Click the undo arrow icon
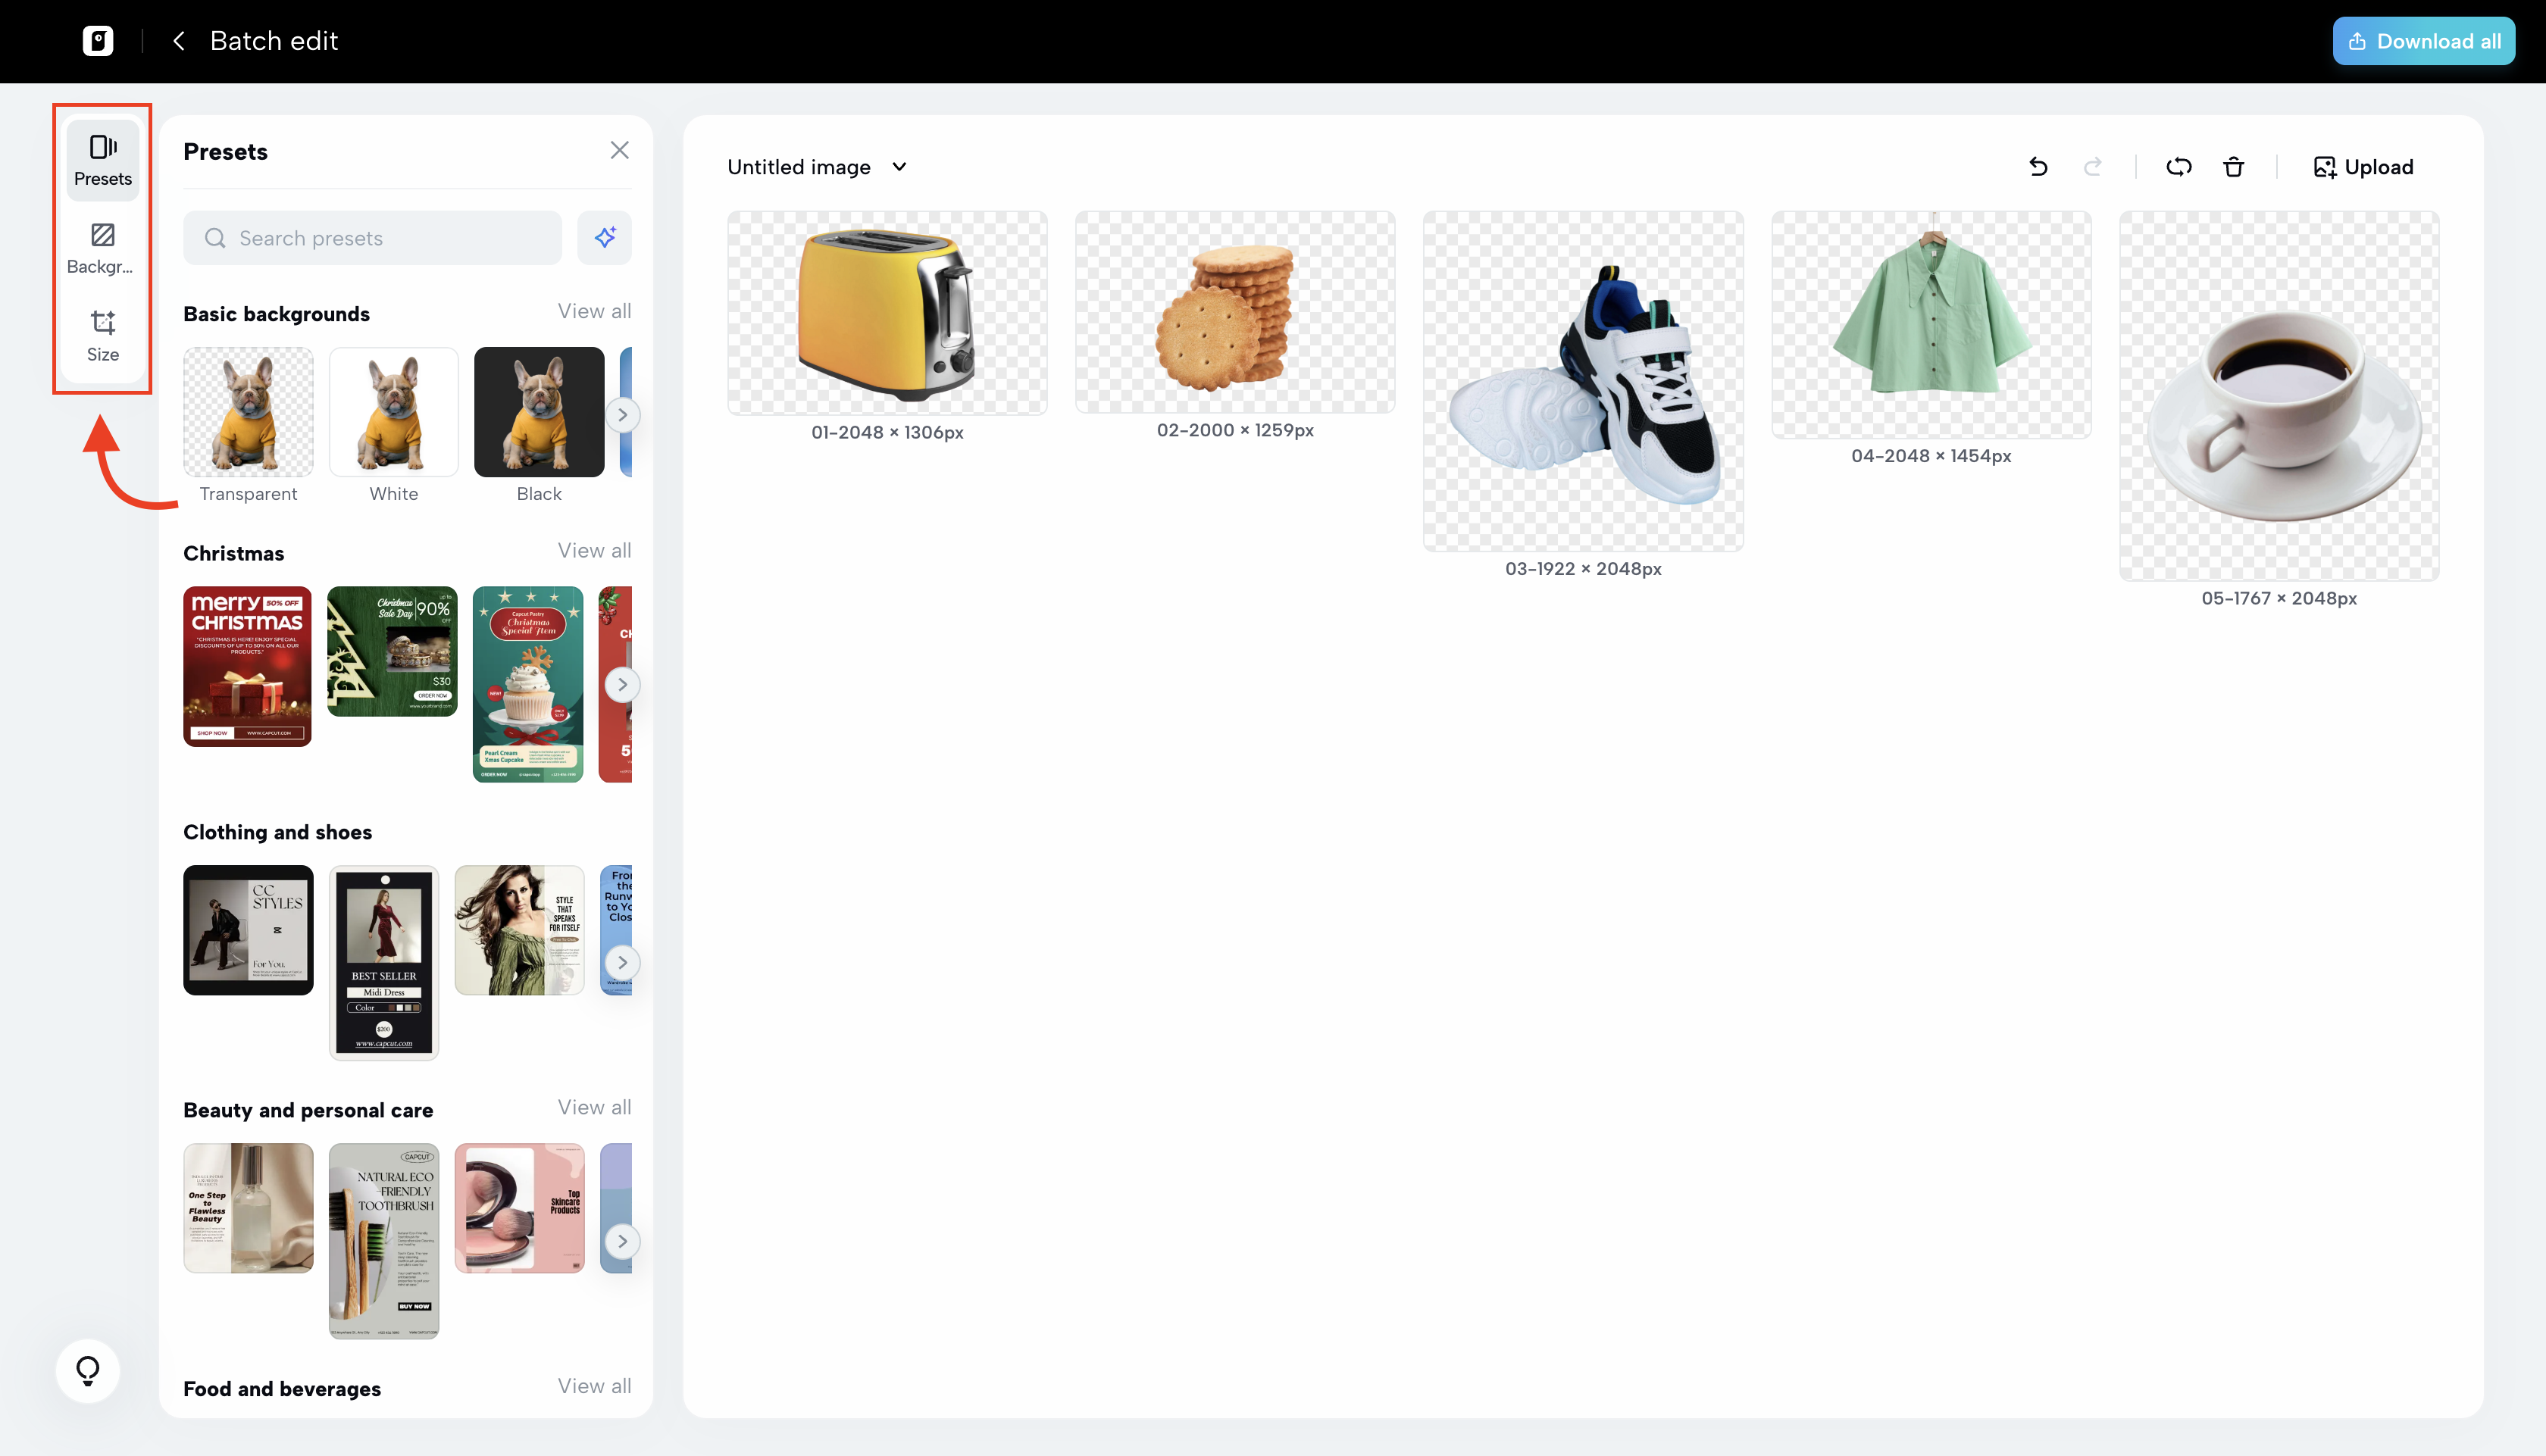 coord(2038,167)
